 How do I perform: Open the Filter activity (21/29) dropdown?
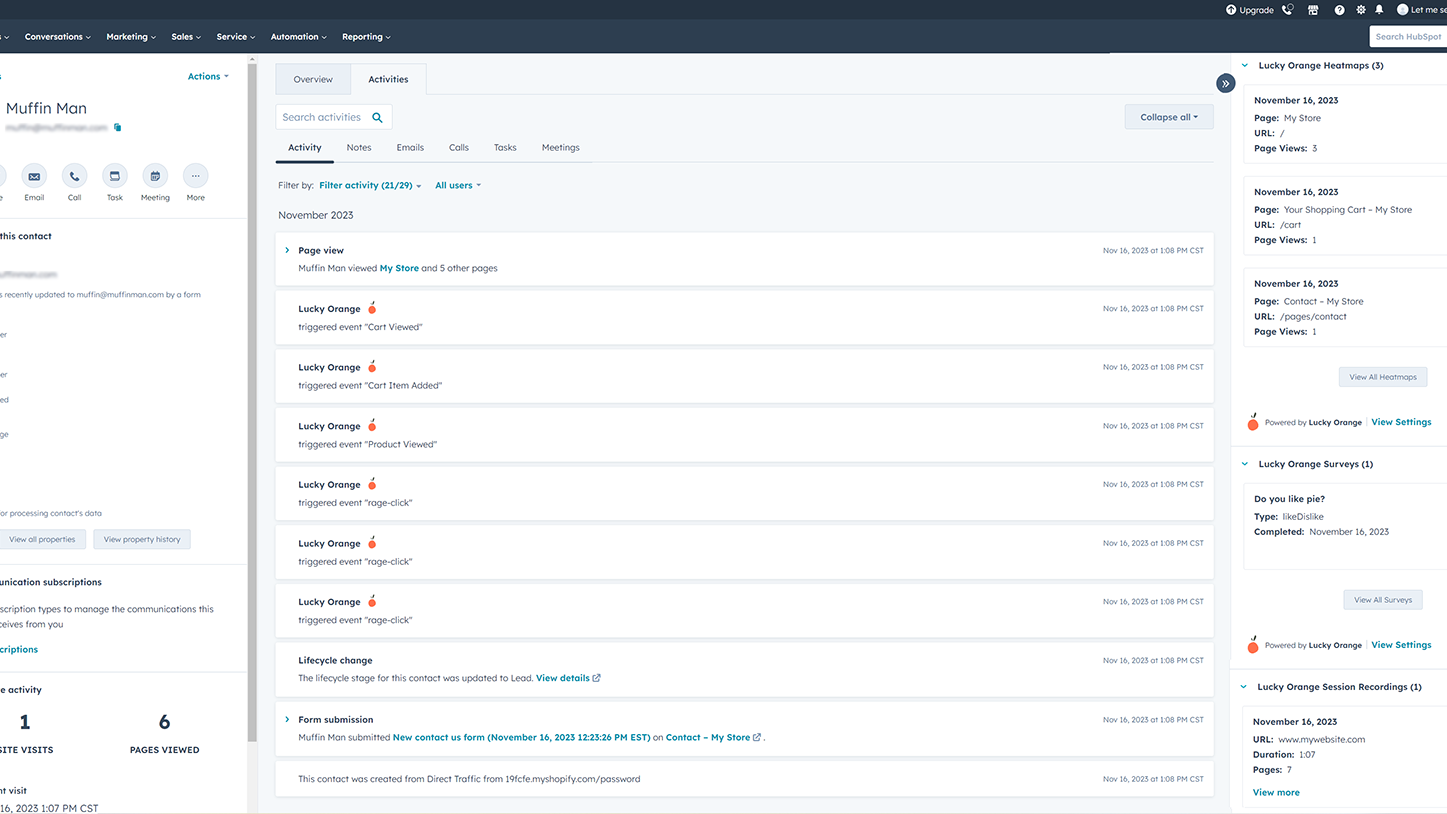[369, 185]
